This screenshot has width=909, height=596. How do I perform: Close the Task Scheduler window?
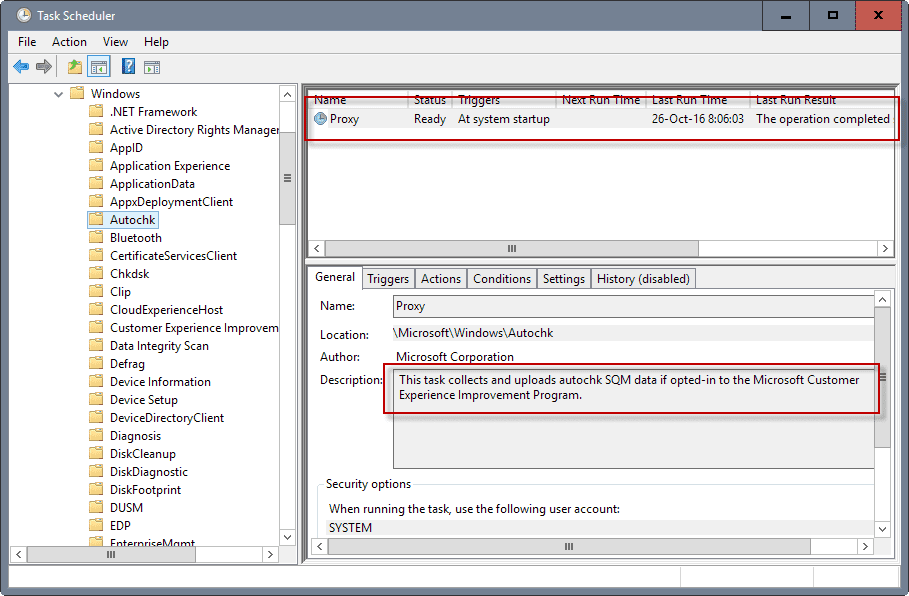click(x=878, y=16)
